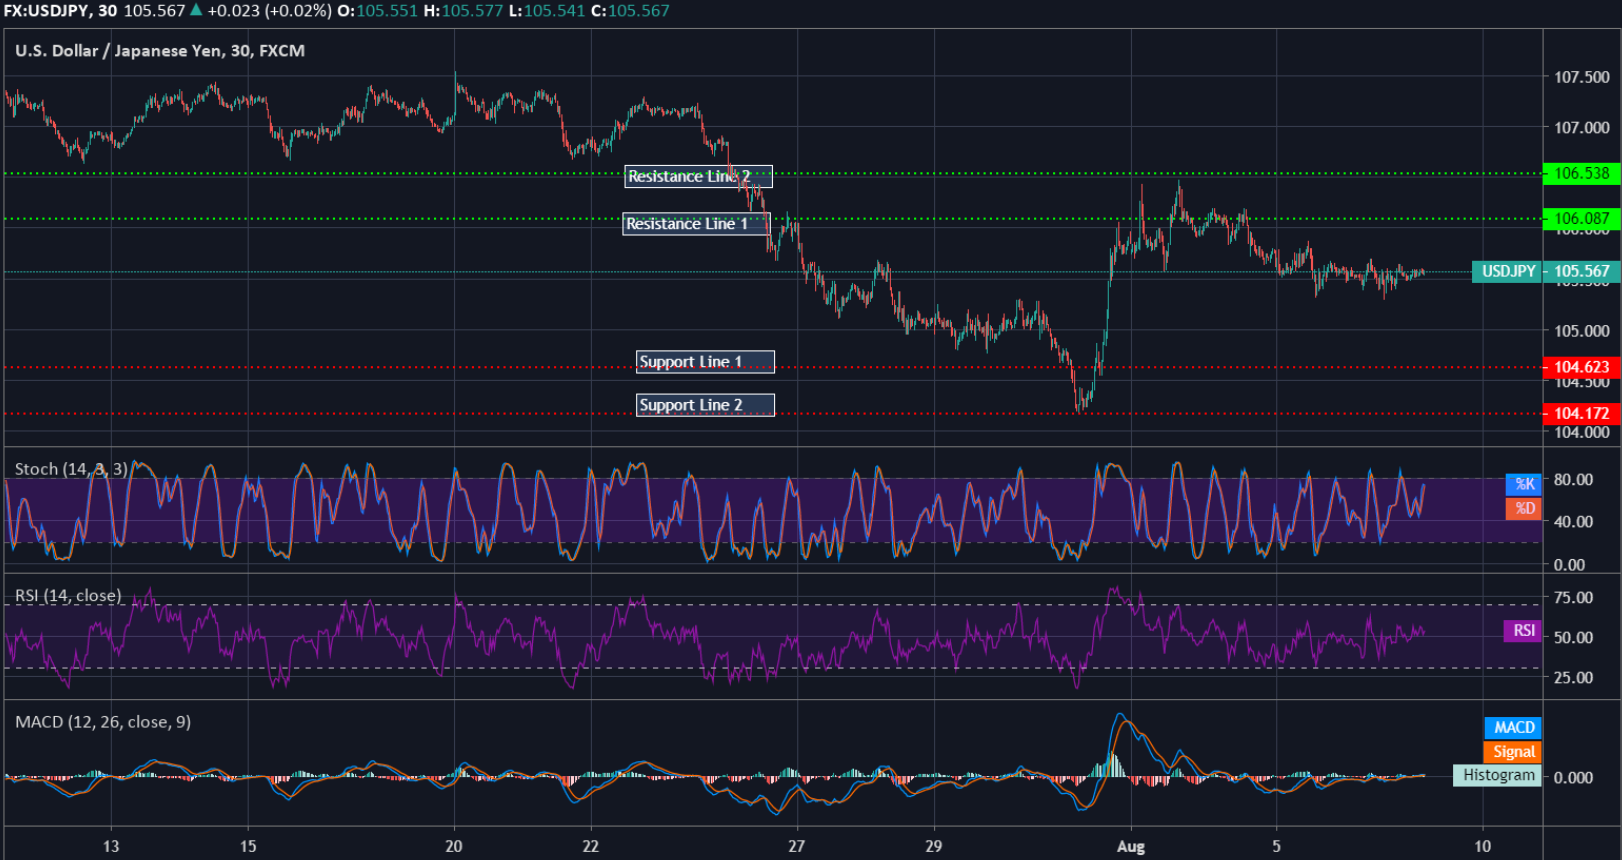Click the 10 date on time axis

point(1483,846)
